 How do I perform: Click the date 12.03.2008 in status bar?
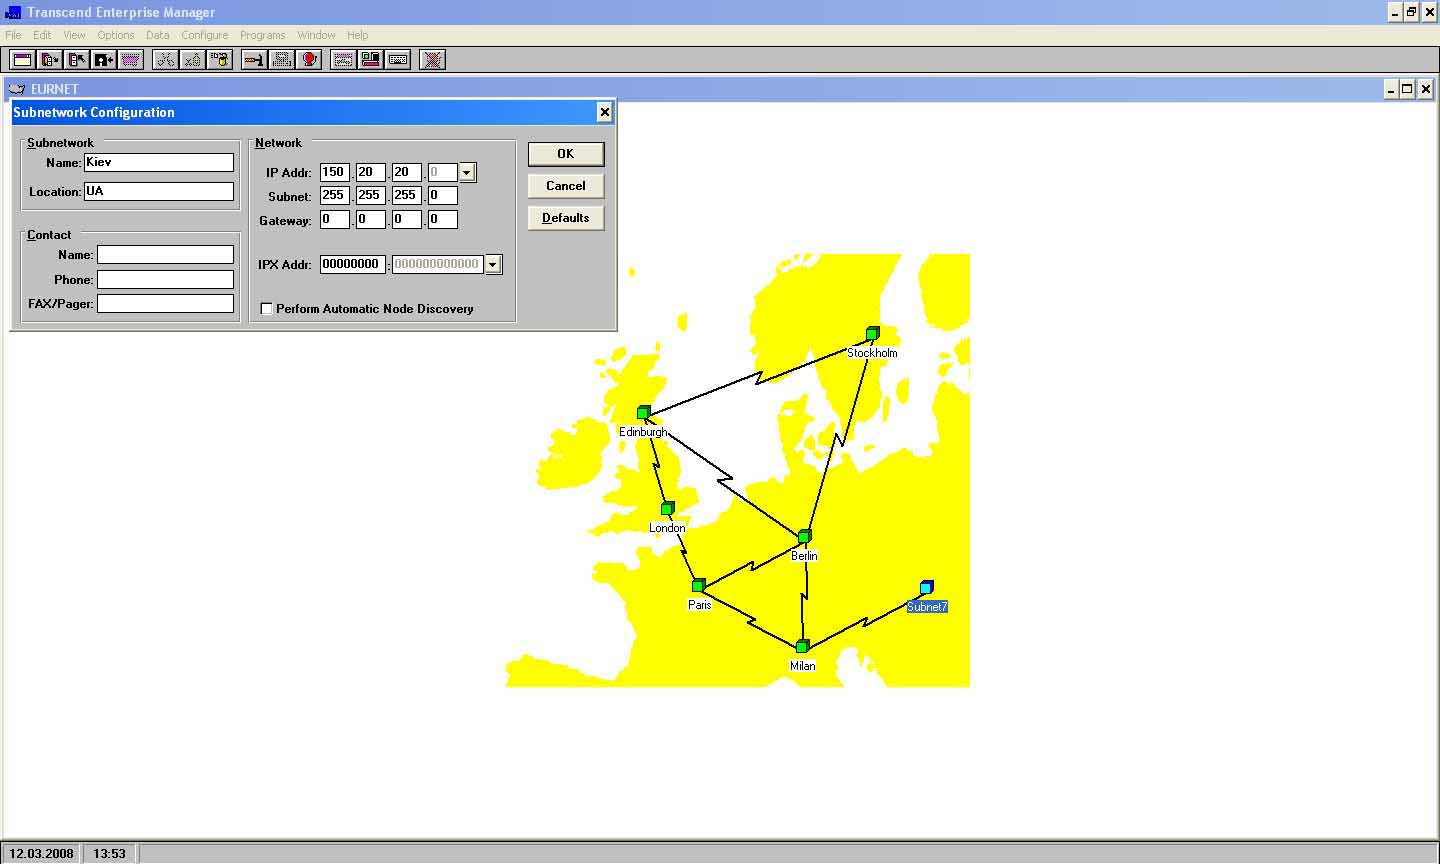click(41, 853)
